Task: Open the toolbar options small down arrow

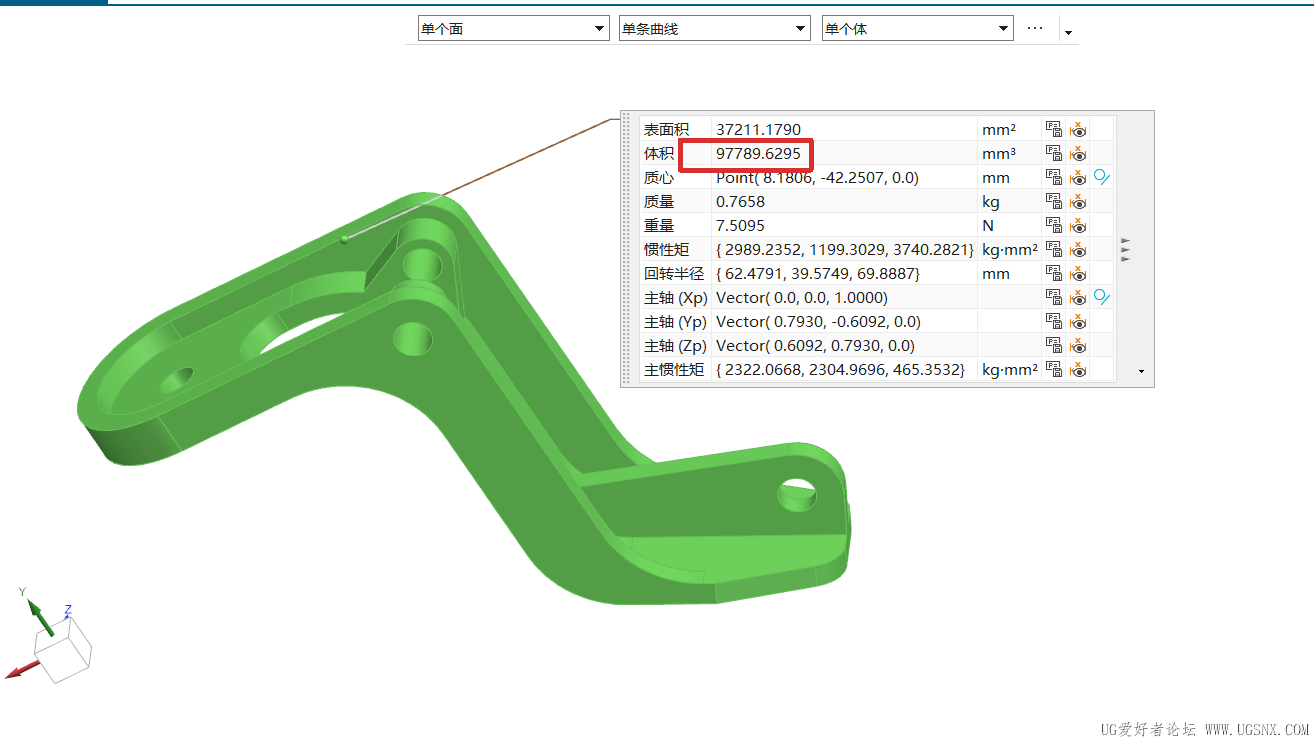Action: [x=1068, y=33]
